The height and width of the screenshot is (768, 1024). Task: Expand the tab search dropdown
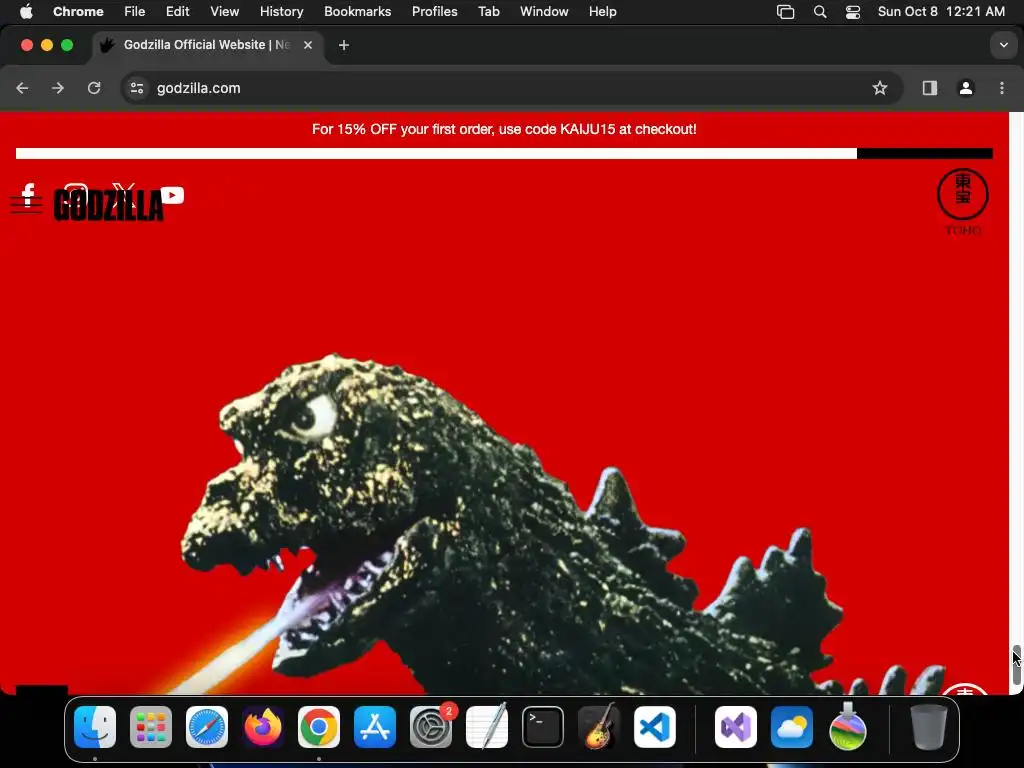1004,45
